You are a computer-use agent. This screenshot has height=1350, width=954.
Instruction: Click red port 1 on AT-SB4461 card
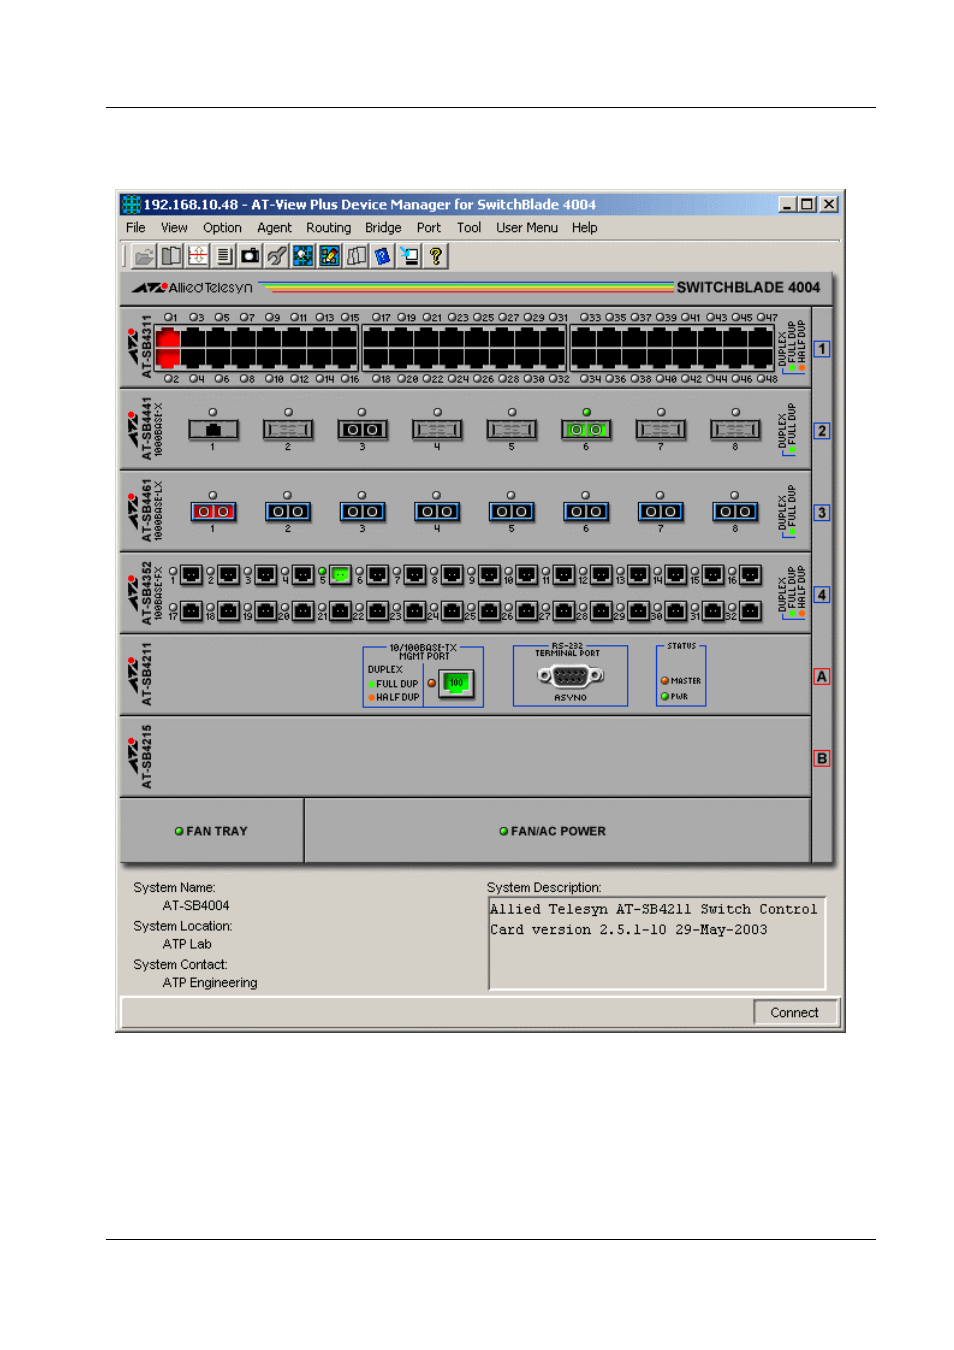coord(213,512)
